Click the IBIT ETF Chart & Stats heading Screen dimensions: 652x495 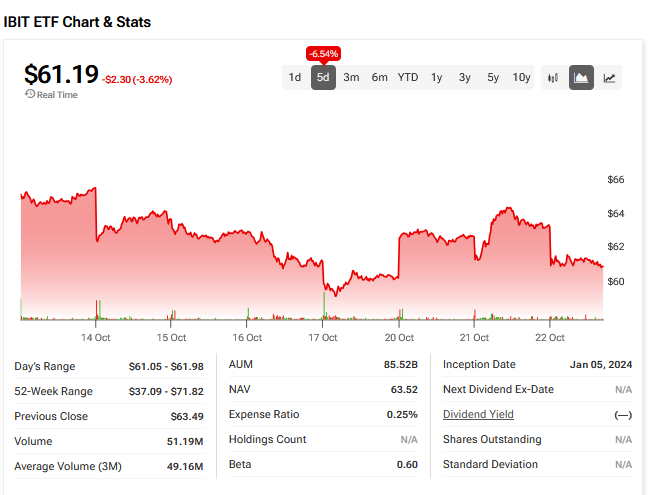[78, 21]
